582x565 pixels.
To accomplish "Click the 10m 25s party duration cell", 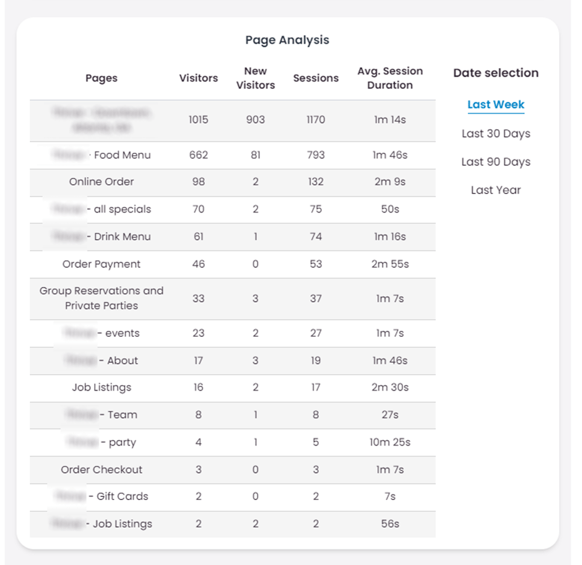I will 390,442.
